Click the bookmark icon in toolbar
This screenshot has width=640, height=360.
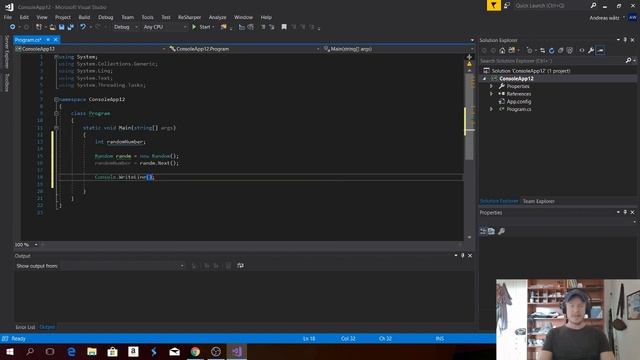point(284,27)
